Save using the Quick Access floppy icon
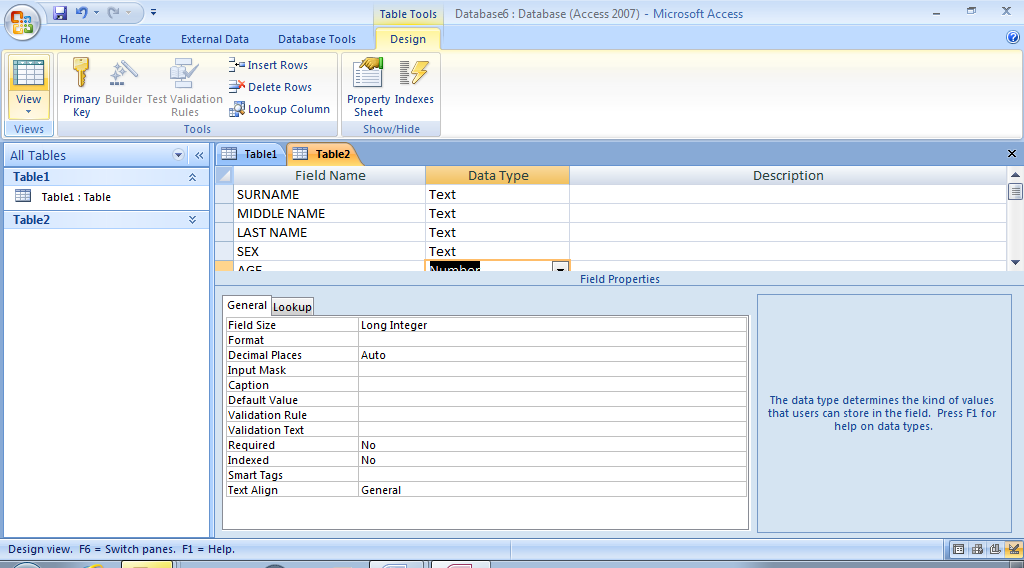The height and width of the screenshot is (568, 1024). point(60,13)
